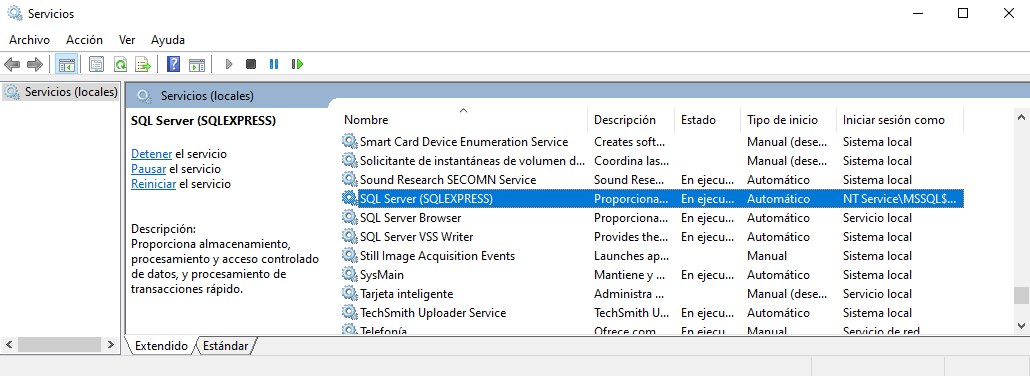Click the Back arrow toolbar icon
1030x376 pixels.
pyautogui.click(x=12, y=64)
